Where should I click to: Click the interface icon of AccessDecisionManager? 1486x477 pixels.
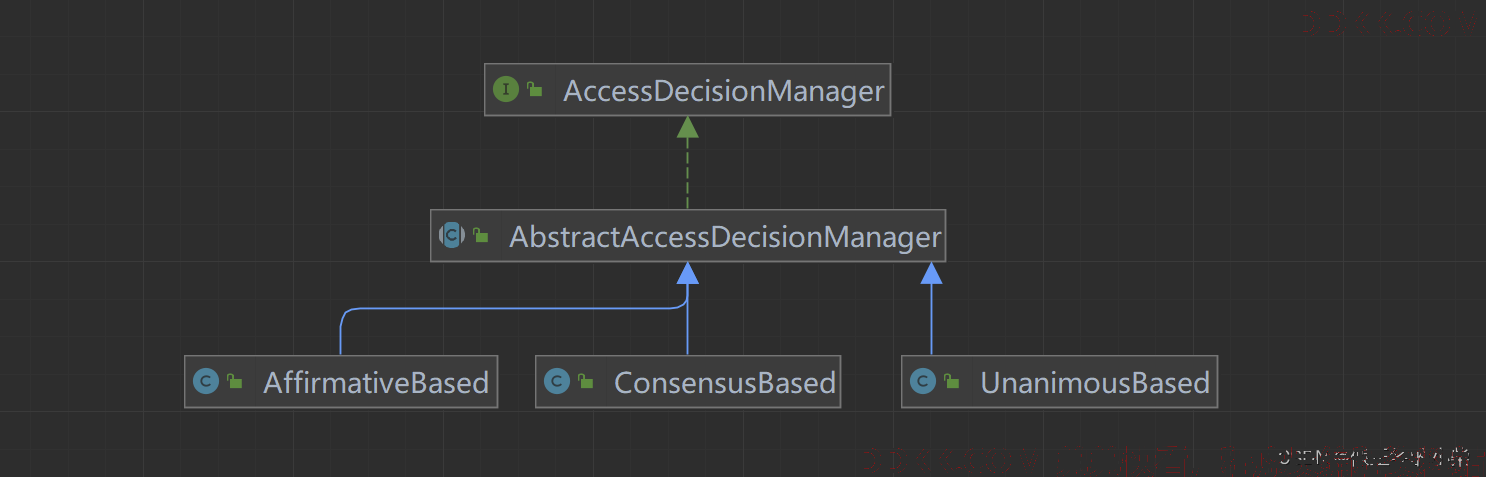tap(506, 90)
